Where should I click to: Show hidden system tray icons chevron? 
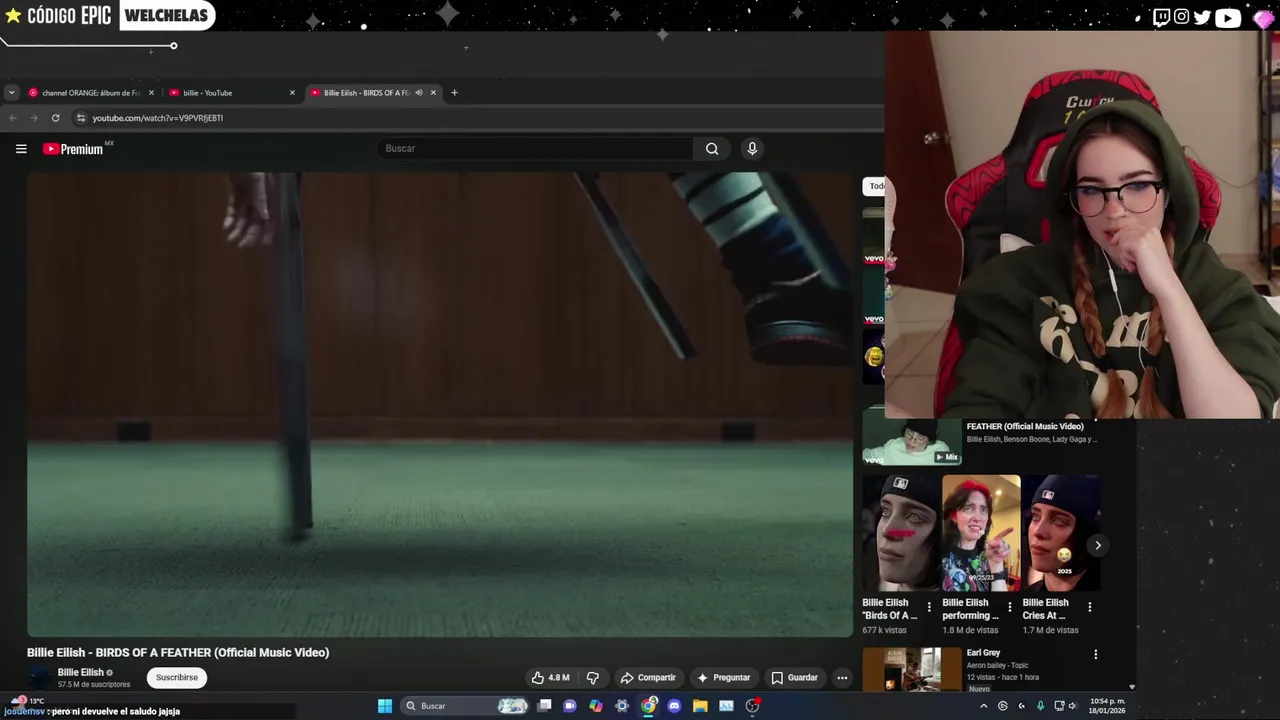pyautogui.click(x=983, y=706)
